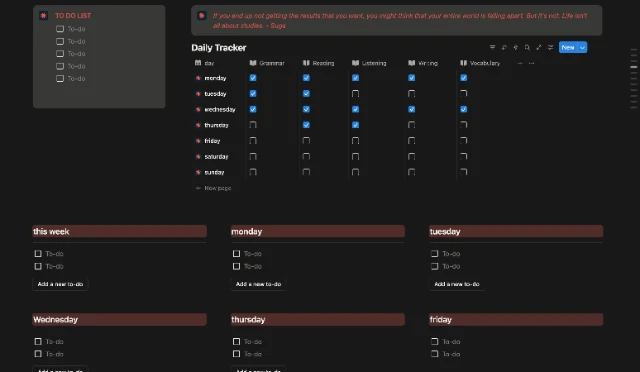
Task: Click the book icon in the Listening header
Action: [x=356, y=63]
